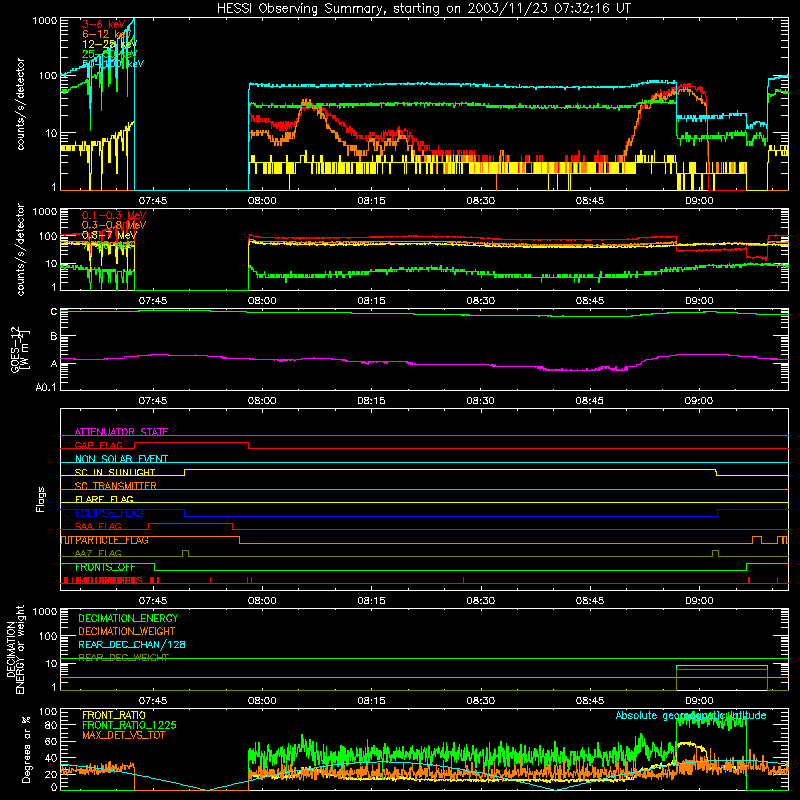Click the yellow 12-25 keV legend label
800x800 pixels.
click(109, 44)
